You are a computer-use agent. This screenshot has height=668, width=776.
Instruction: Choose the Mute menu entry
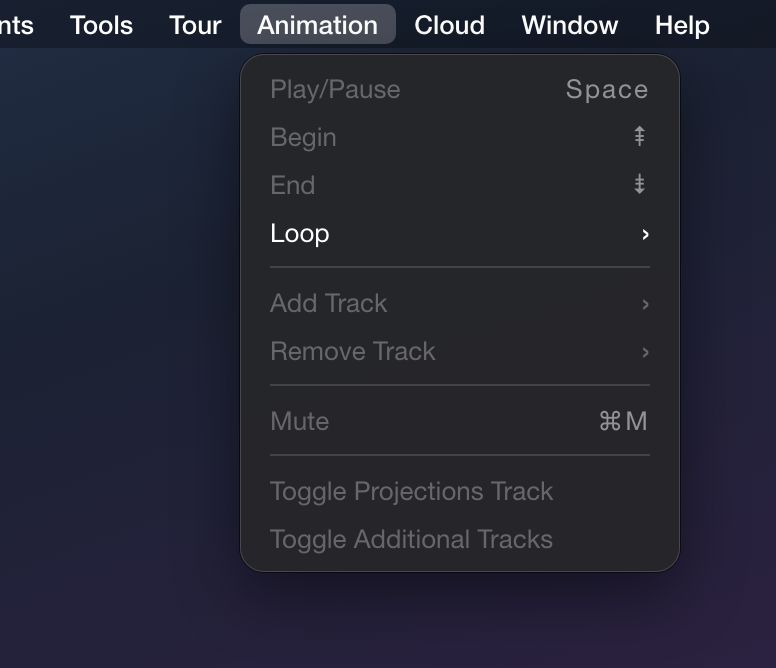pyautogui.click(x=460, y=422)
